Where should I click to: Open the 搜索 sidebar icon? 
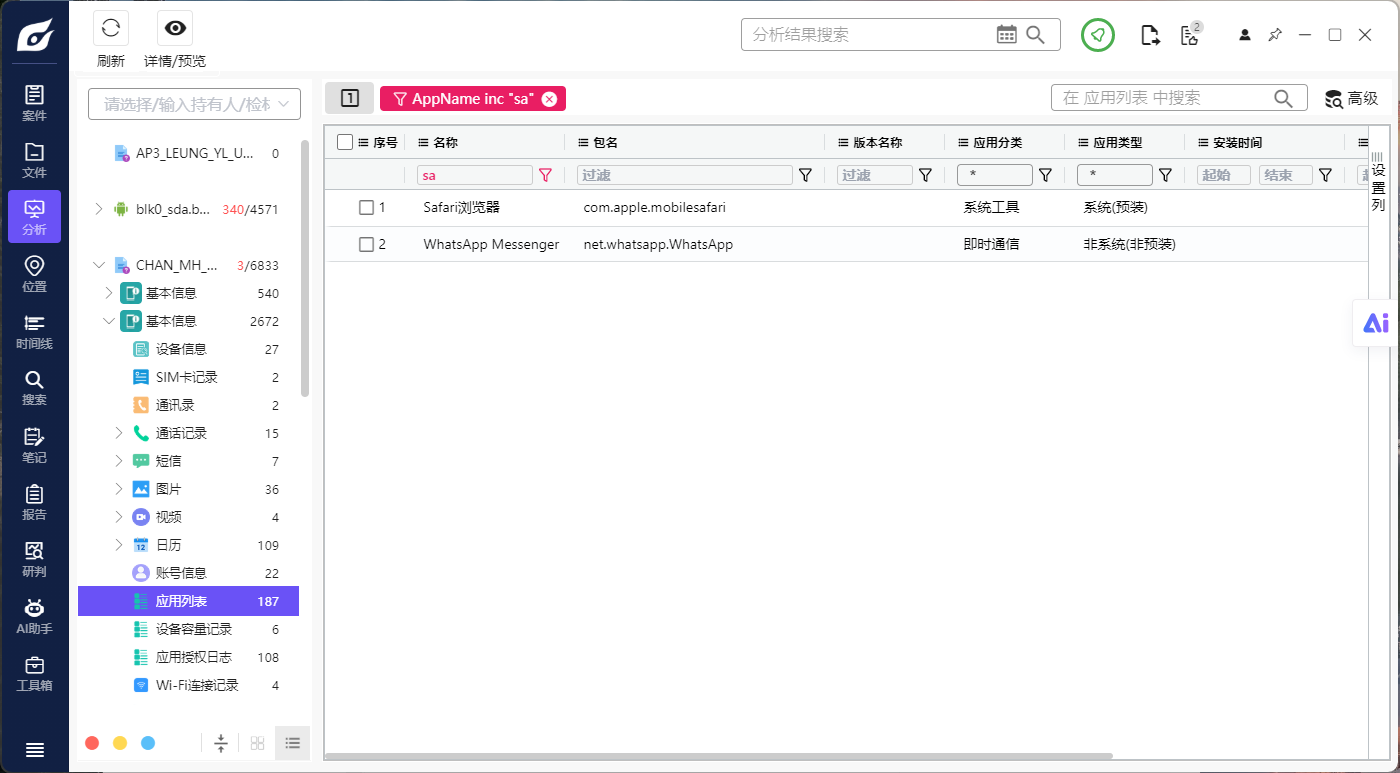(x=34, y=388)
